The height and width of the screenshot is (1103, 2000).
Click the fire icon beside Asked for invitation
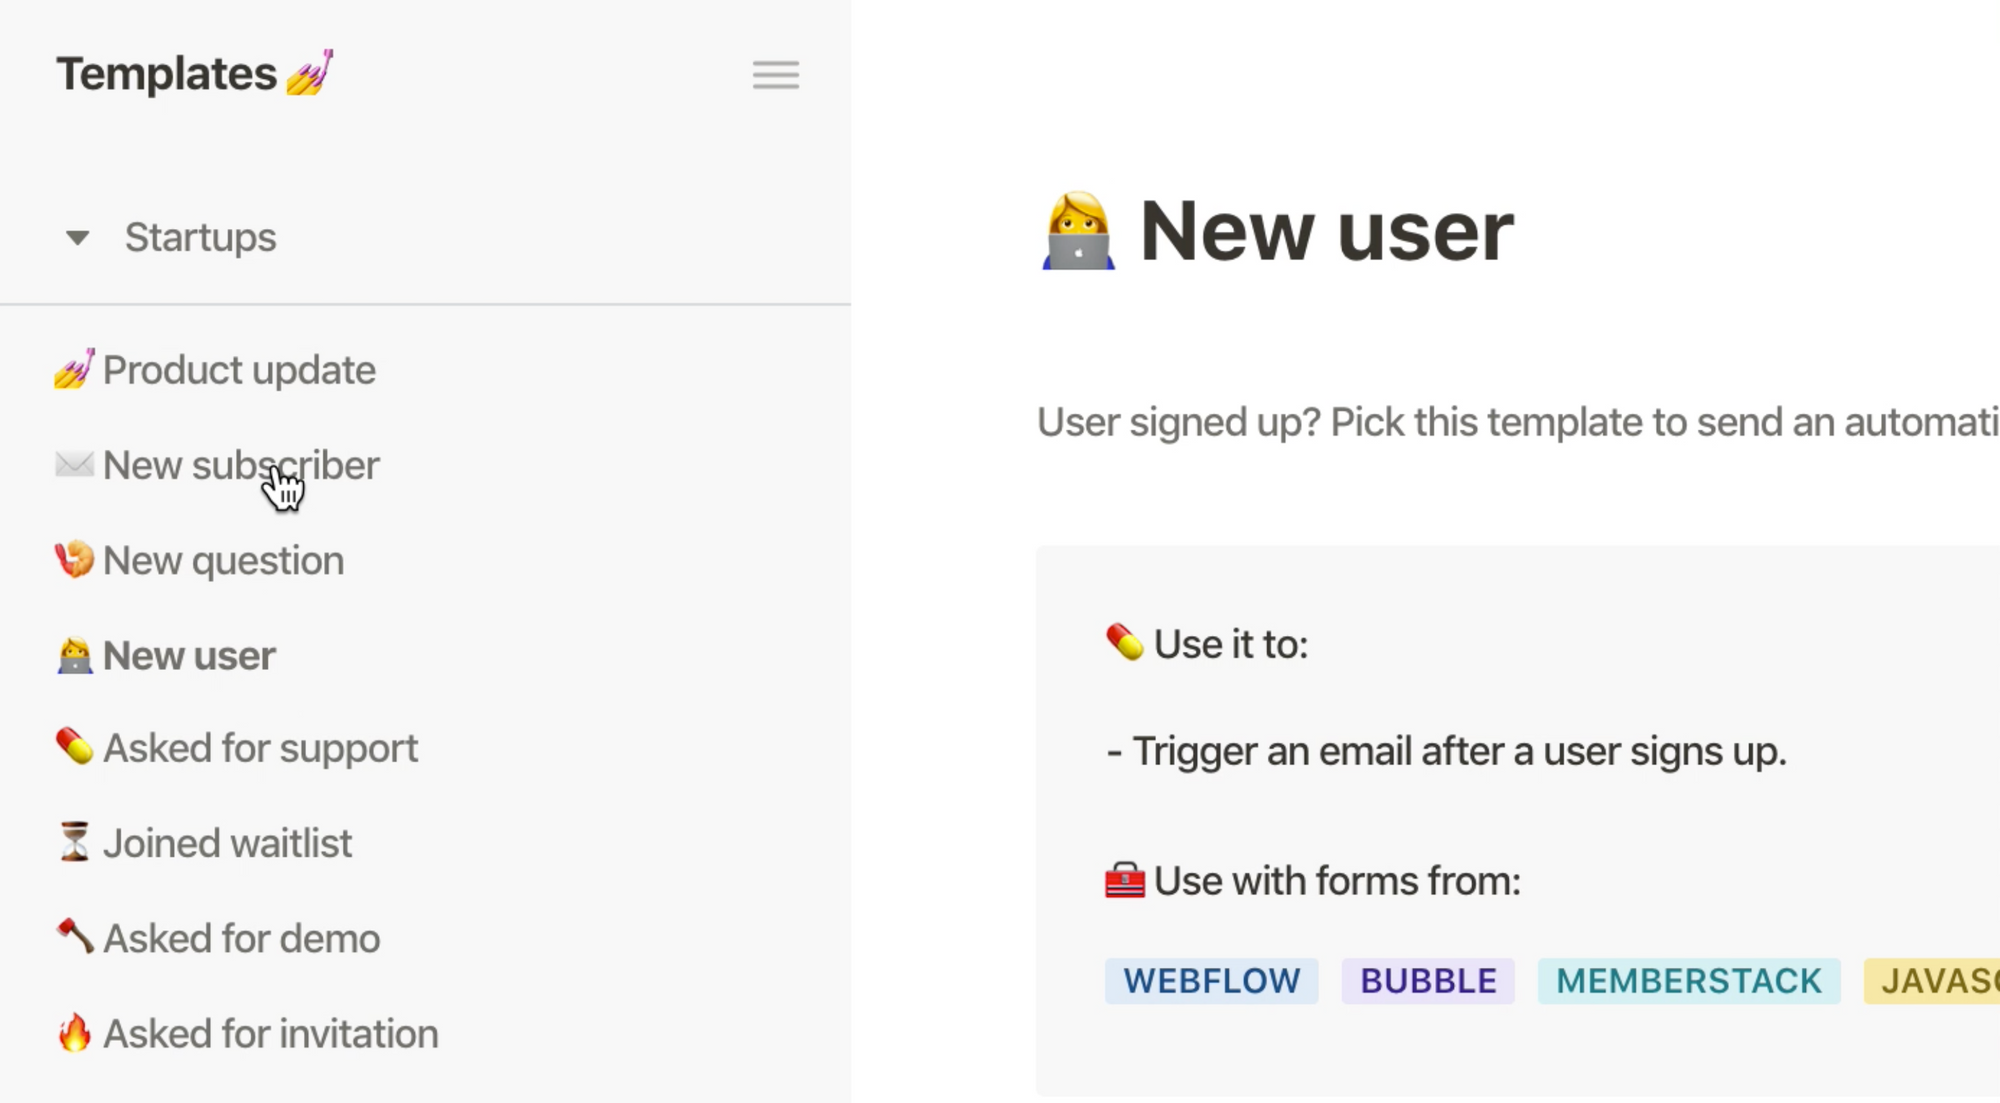[x=75, y=1032]
